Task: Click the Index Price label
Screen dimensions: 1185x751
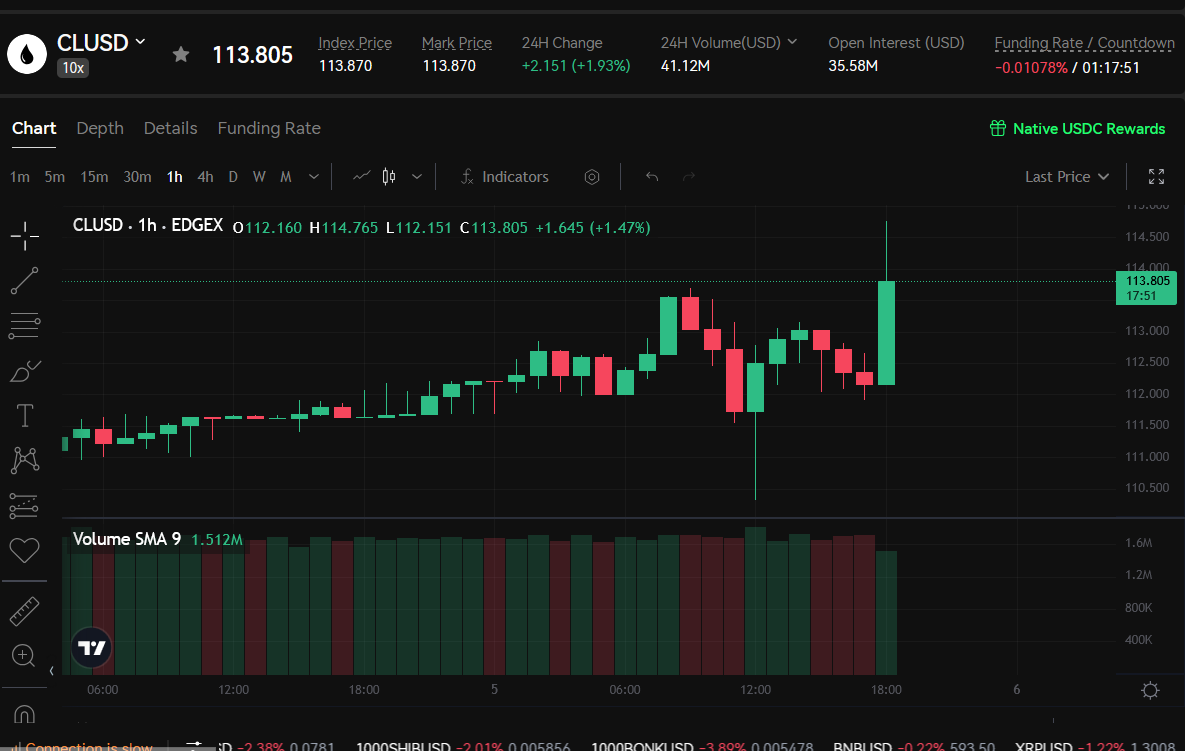Action: (x=355, y=43)
